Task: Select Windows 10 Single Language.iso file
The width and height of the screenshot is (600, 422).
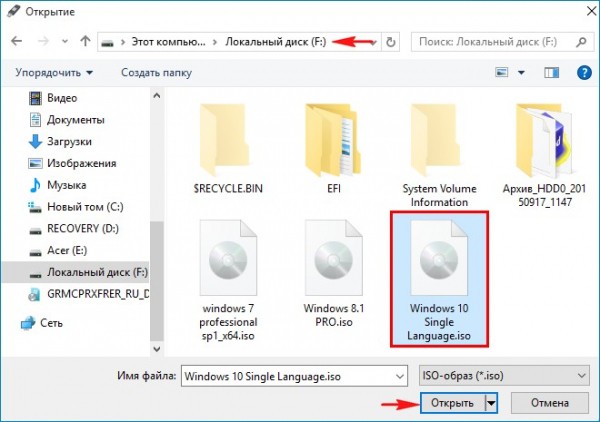Action: [439, 279]
